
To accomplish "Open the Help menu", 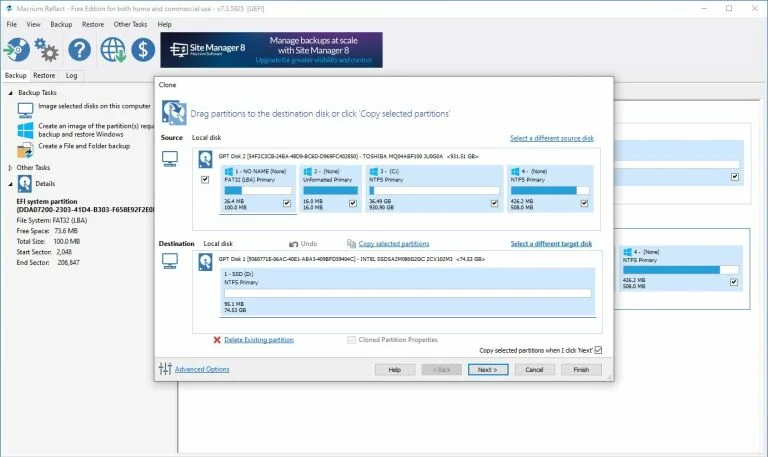I will pyautogui.click(x=165, y=24).
